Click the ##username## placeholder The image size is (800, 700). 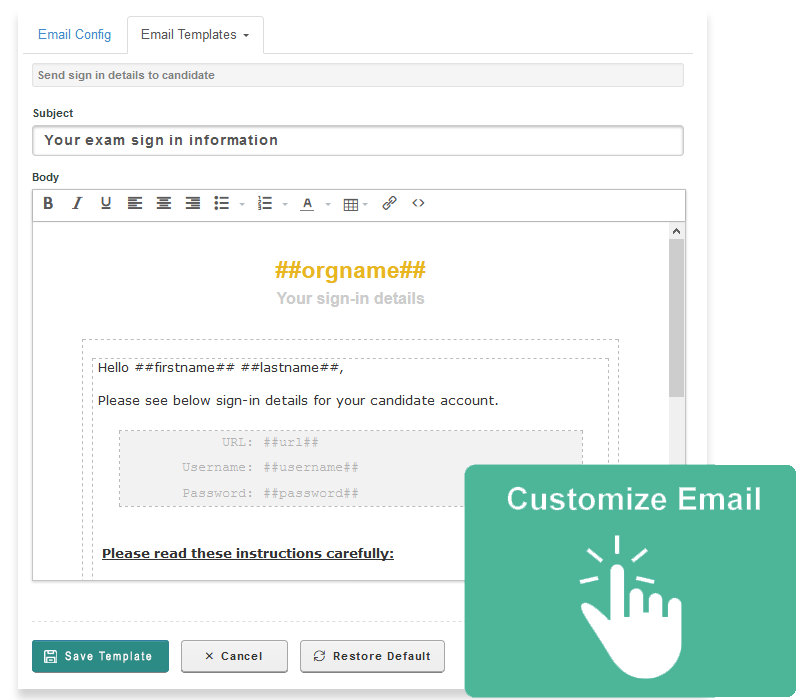pyautogui.click(x=311, y=467)
